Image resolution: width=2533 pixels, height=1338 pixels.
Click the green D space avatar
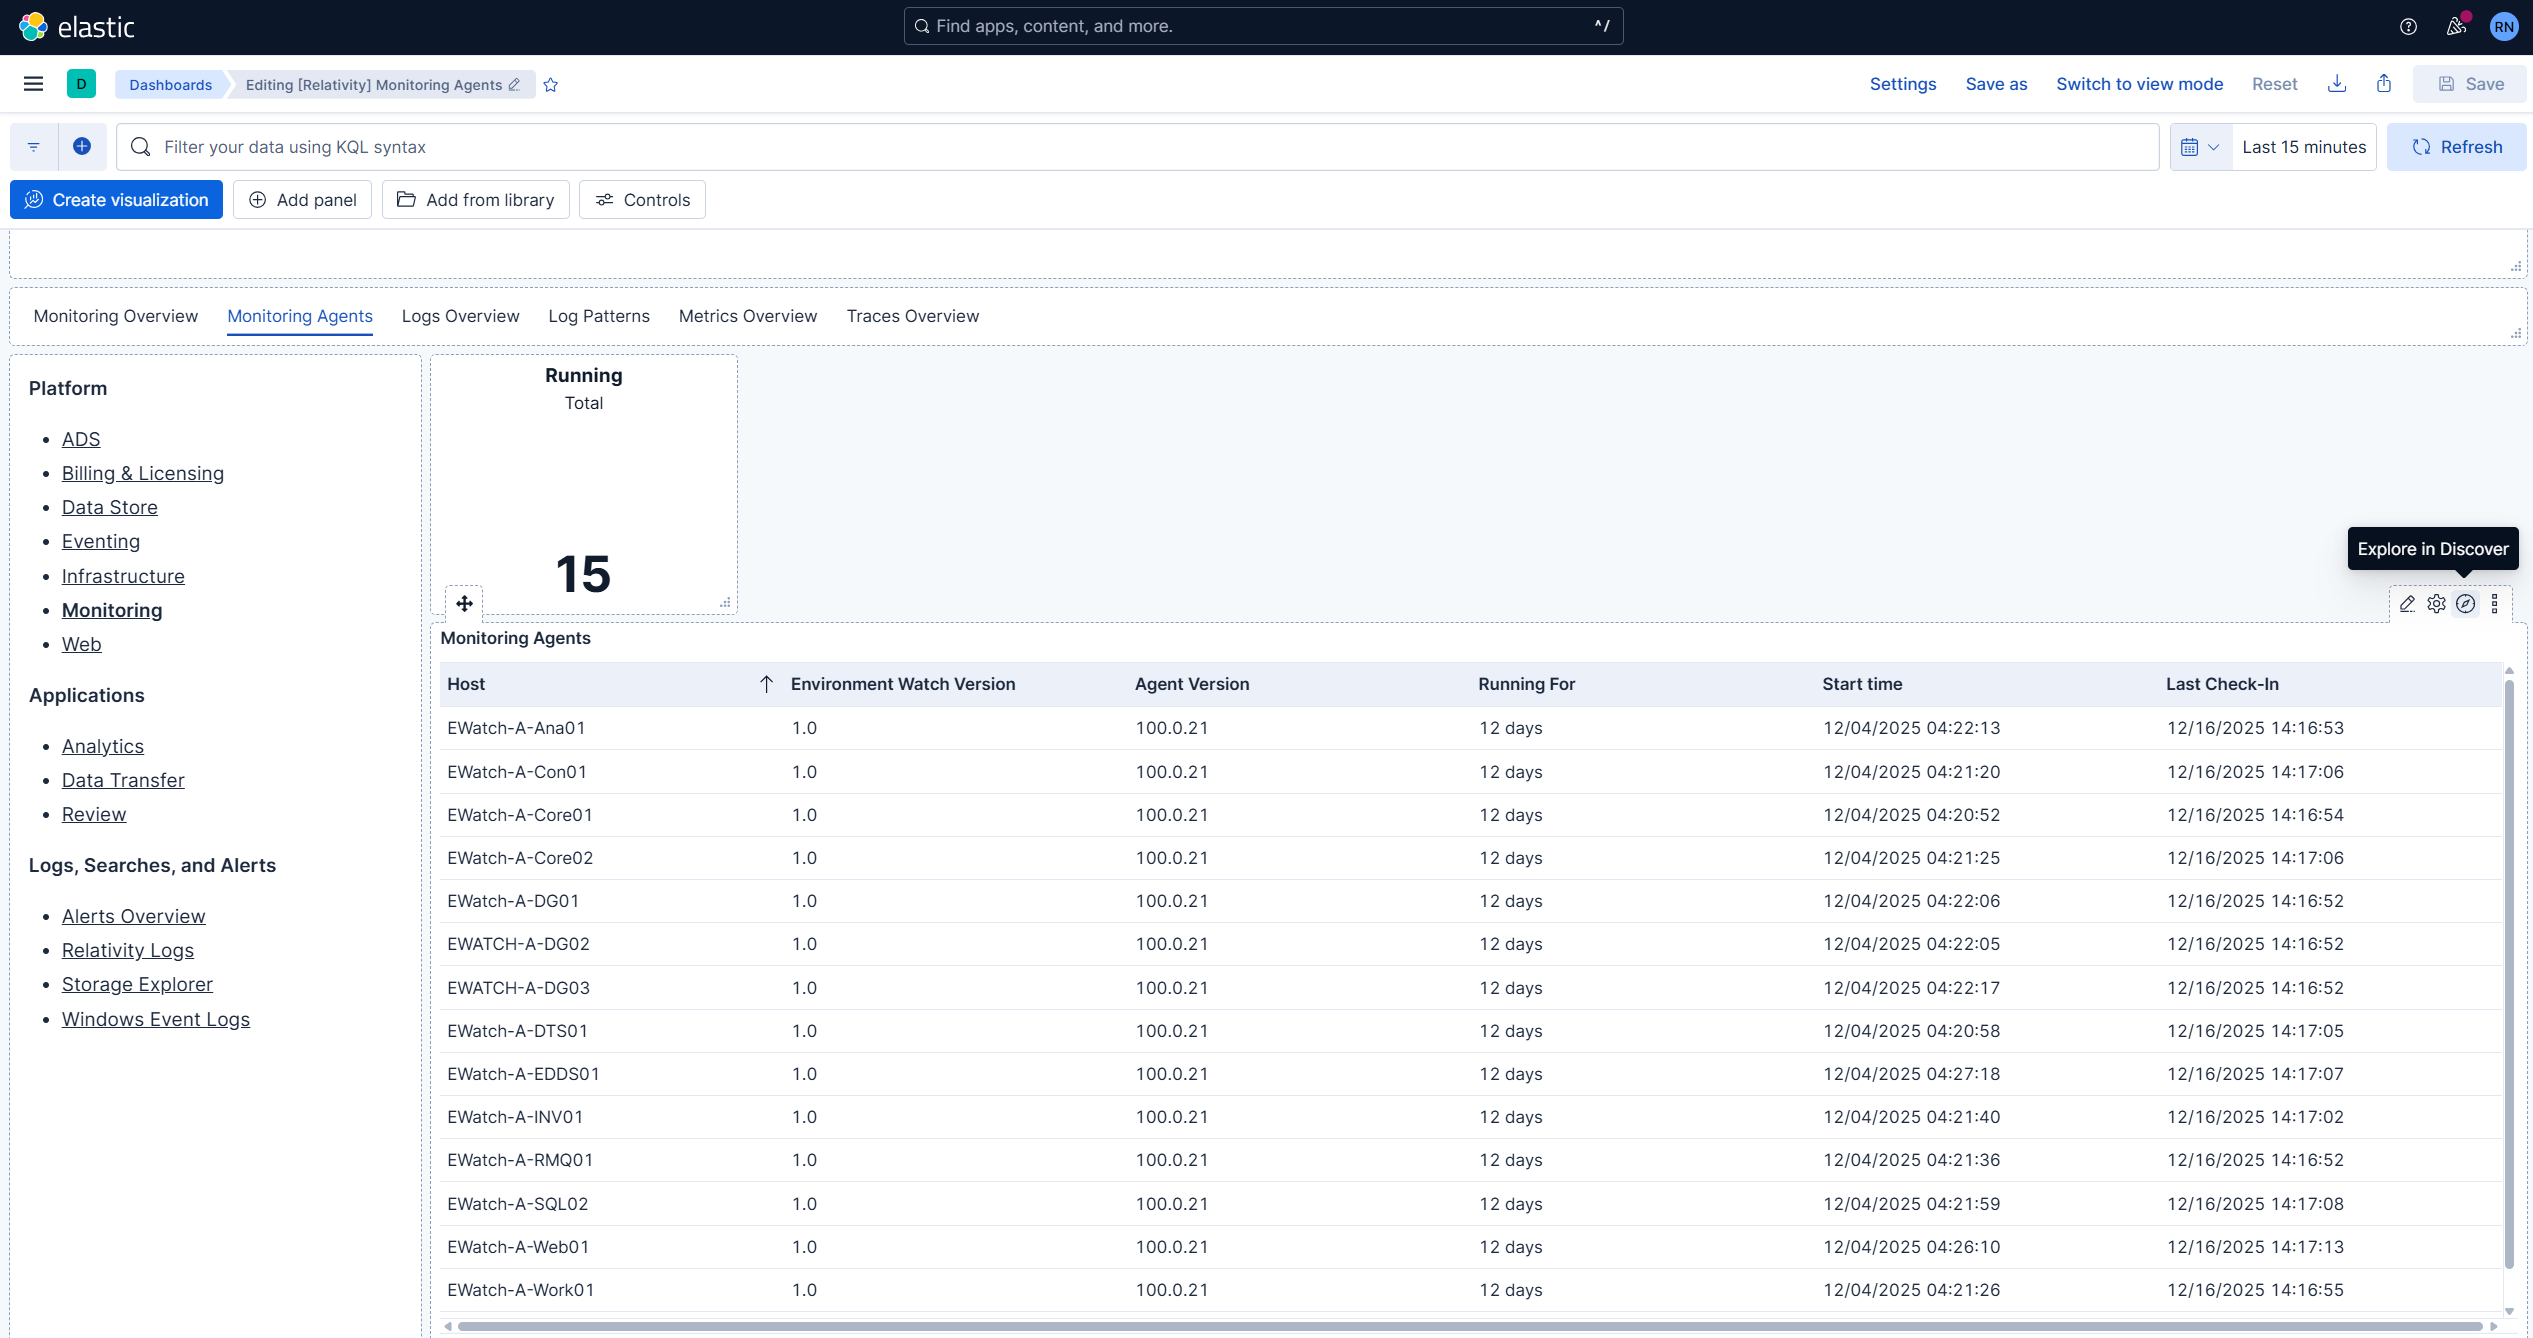point(81,84)
